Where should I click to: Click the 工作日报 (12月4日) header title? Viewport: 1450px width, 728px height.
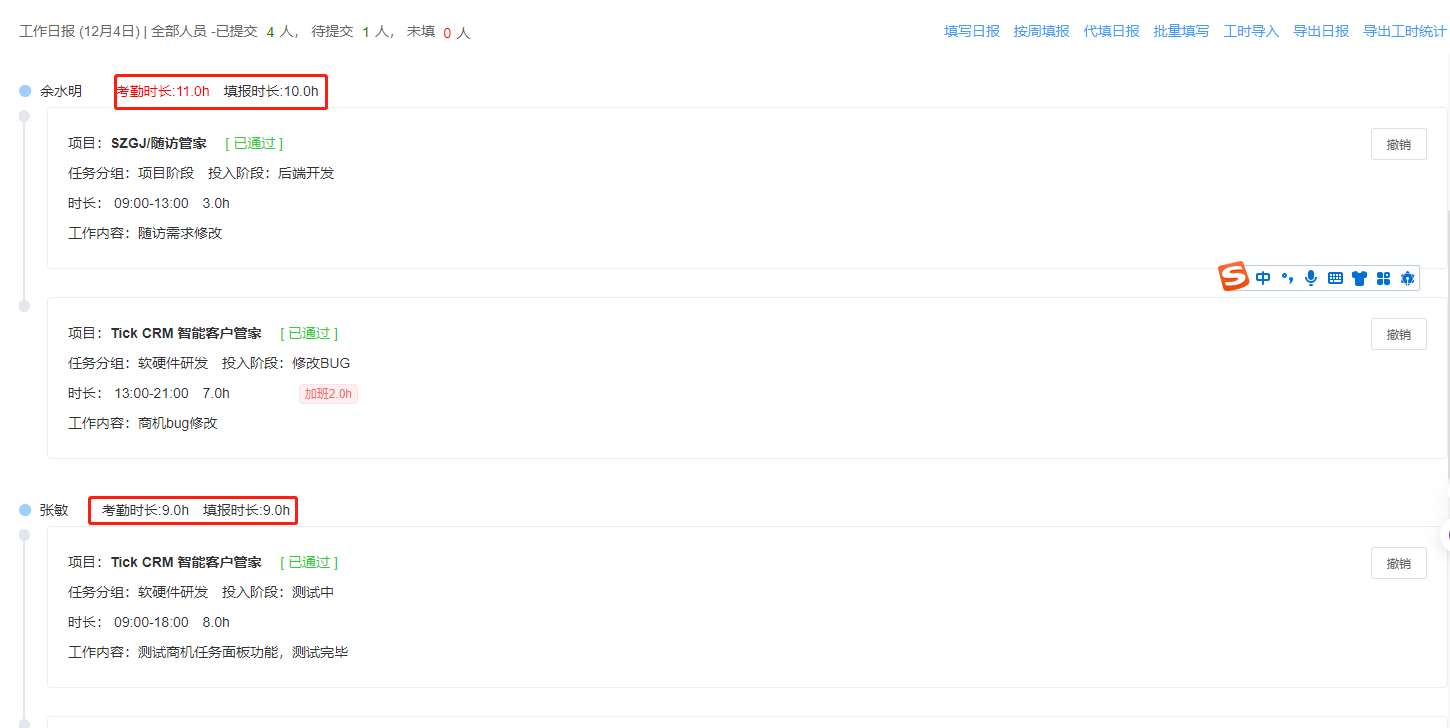79,32
